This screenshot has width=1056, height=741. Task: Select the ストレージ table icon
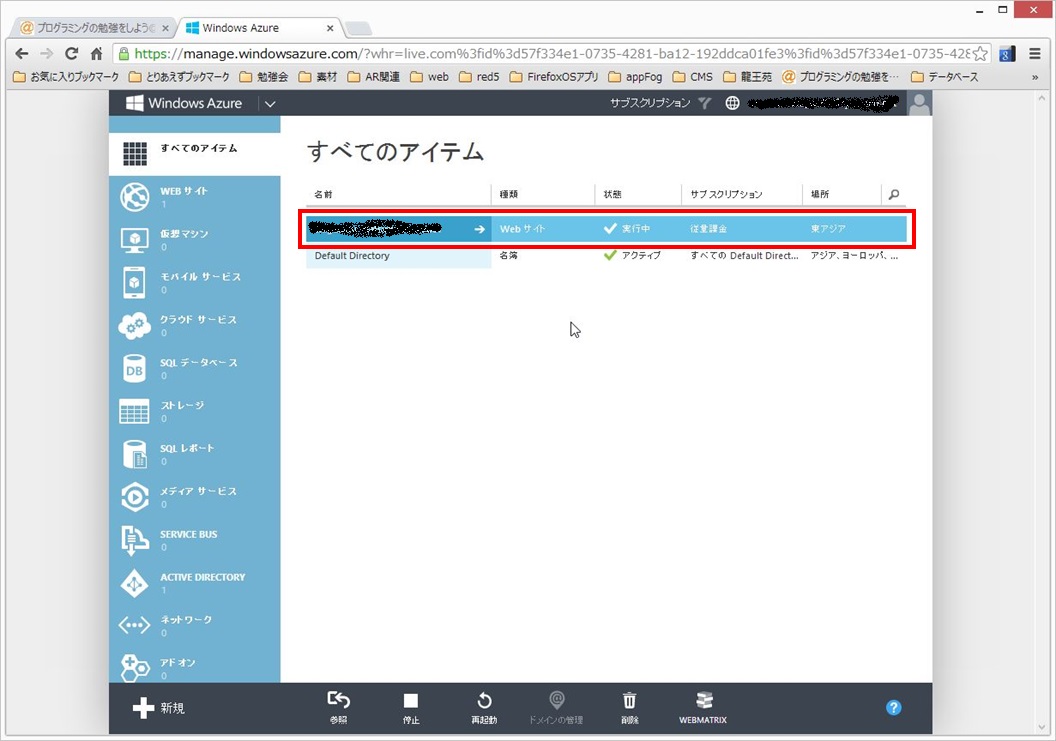point(135,412)
